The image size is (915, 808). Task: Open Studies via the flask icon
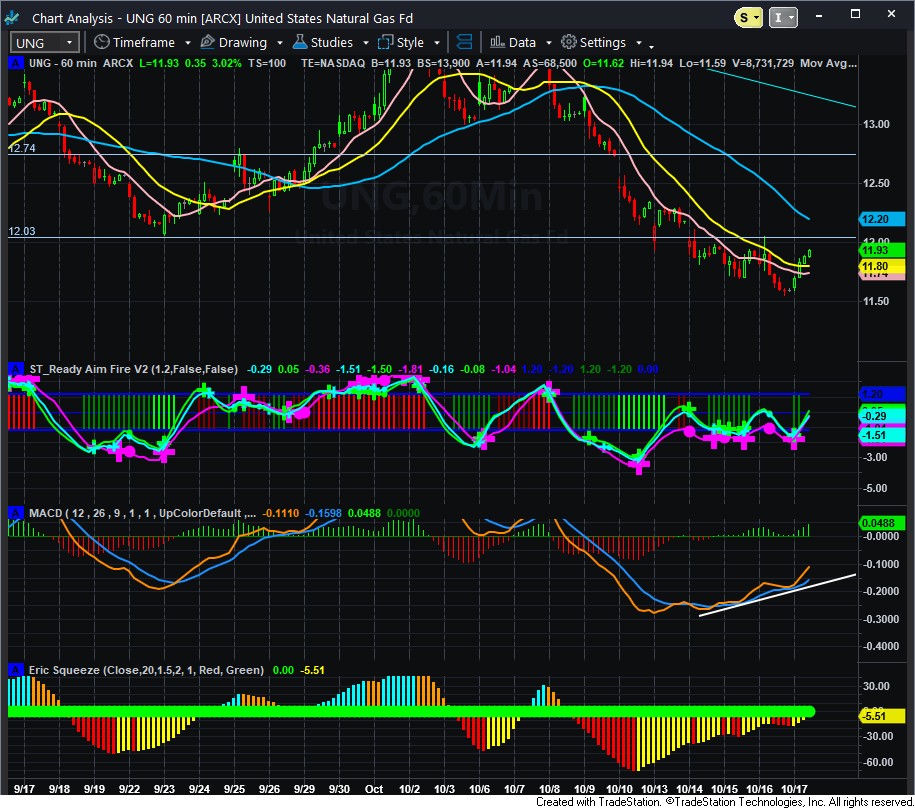coord(299,43)
